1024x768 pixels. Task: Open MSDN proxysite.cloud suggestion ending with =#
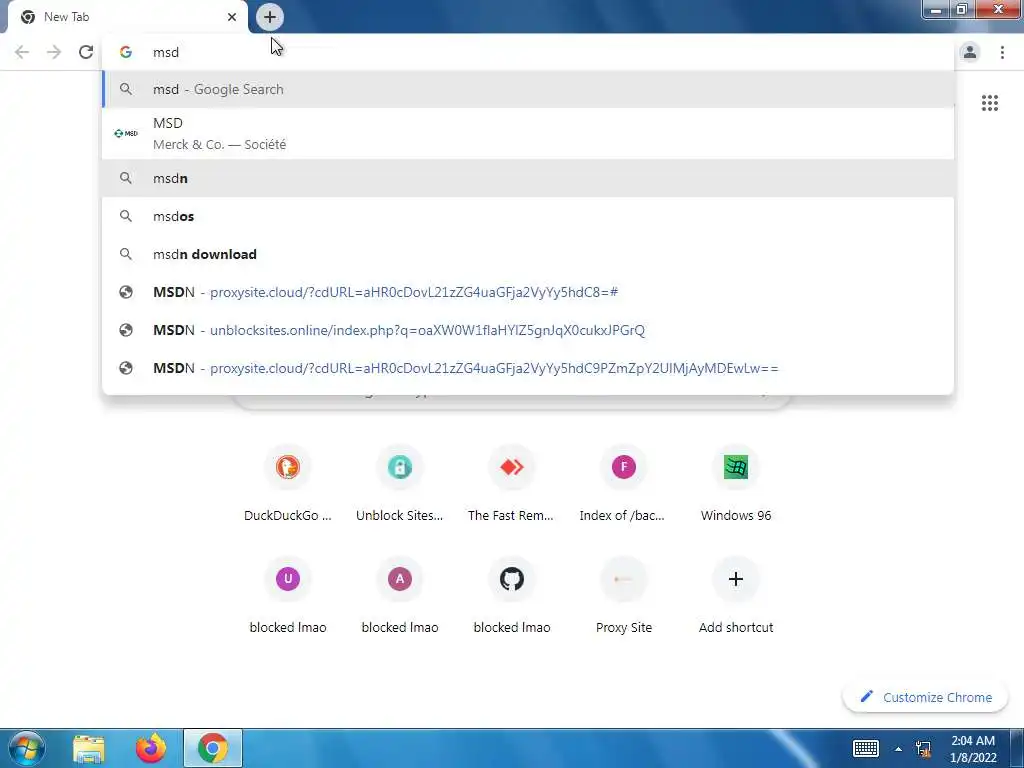tap(528, 292)
